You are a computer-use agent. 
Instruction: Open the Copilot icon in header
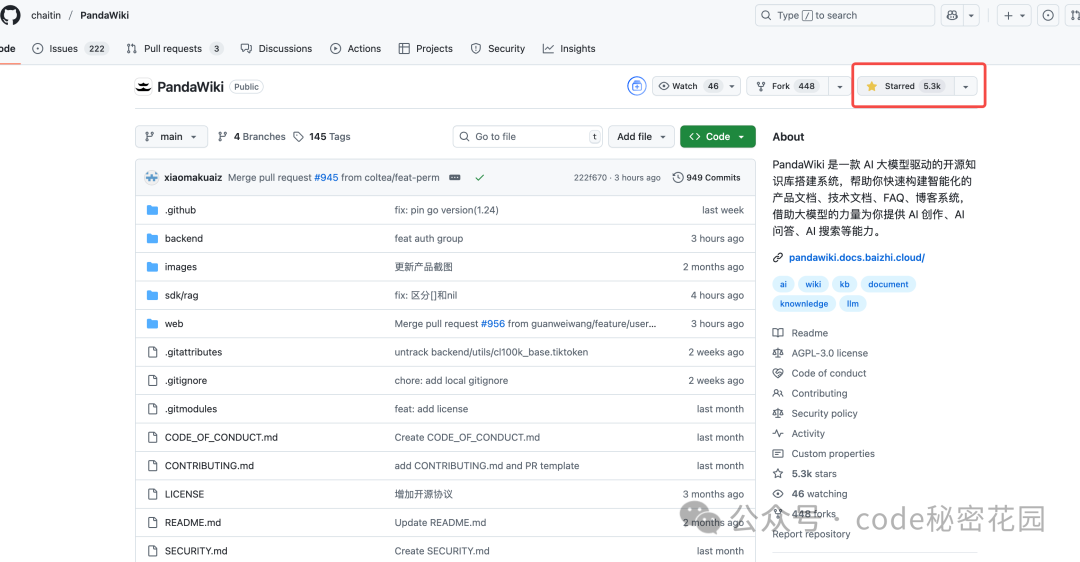[x=952, y=15]
